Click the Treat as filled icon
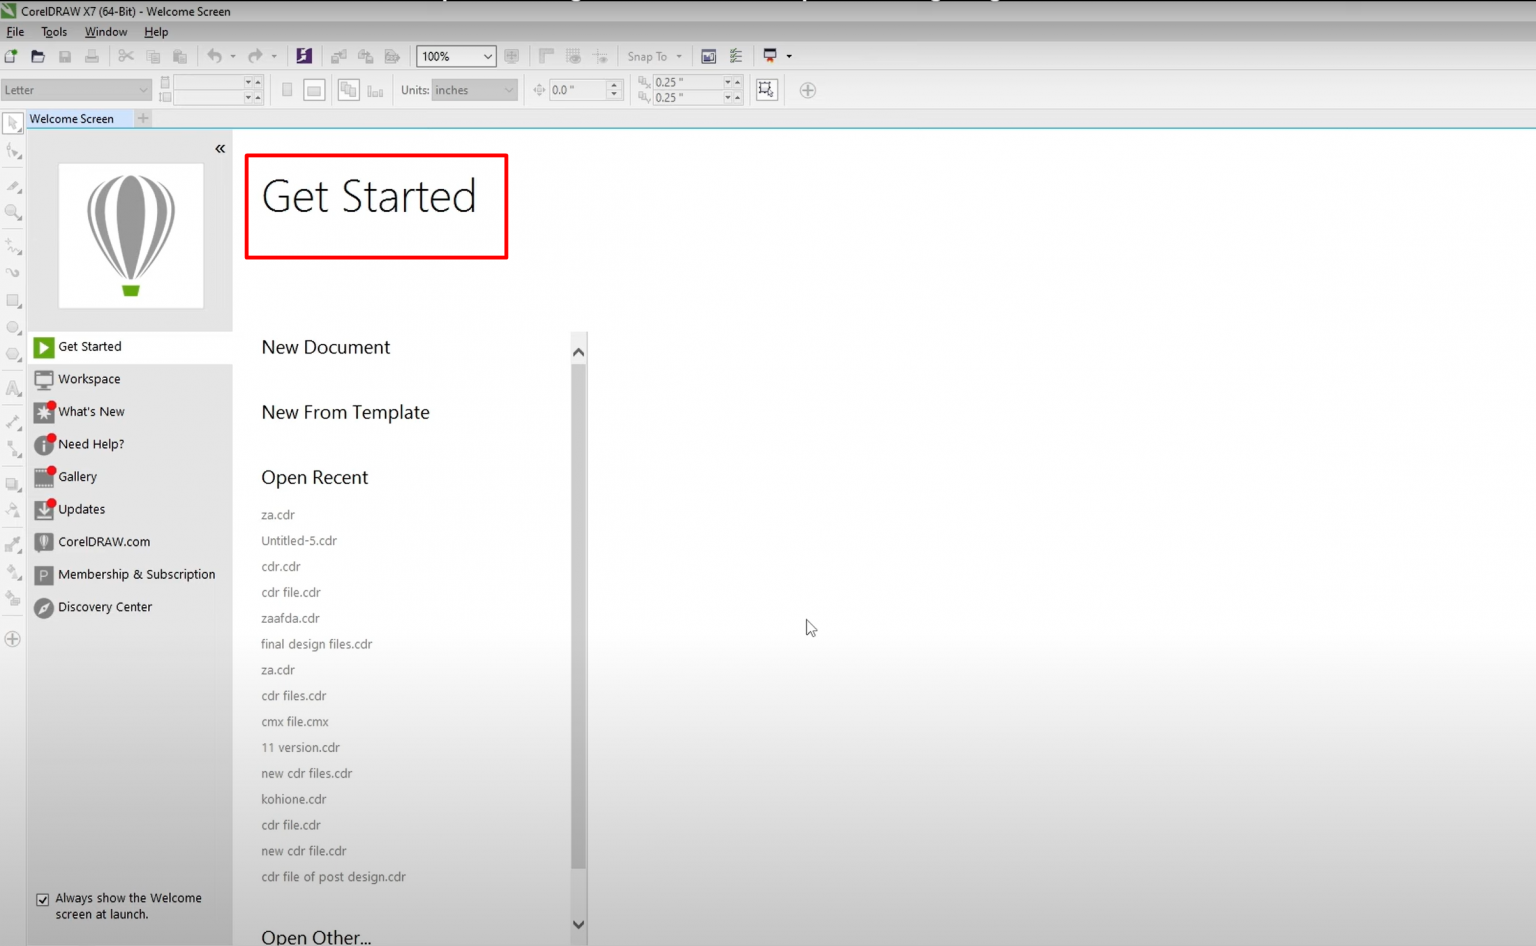The height and width of the screenshot is (946, 1536). click(x=766, y=90)
